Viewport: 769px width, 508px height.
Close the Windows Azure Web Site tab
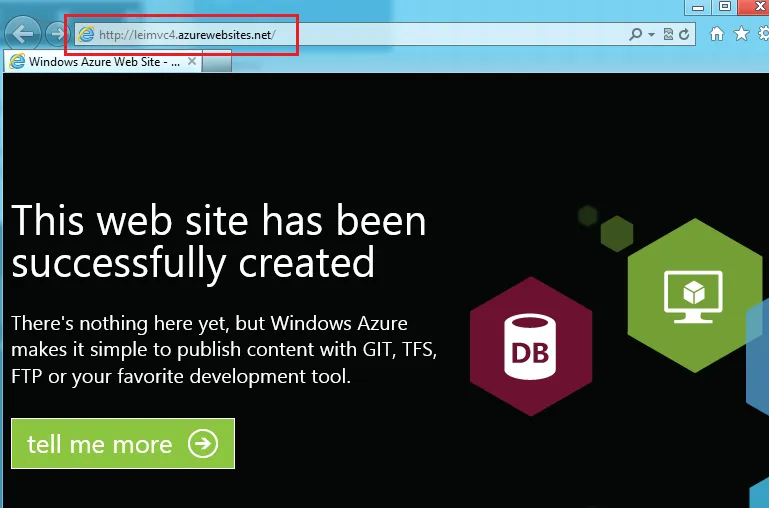pos(192,61)
